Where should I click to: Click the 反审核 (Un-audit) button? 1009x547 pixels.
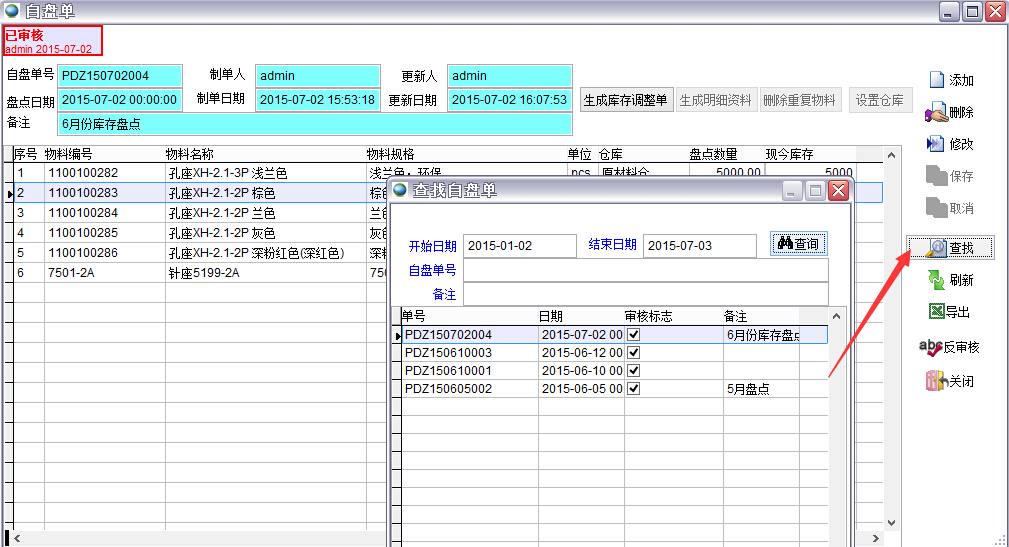(950, 347)
